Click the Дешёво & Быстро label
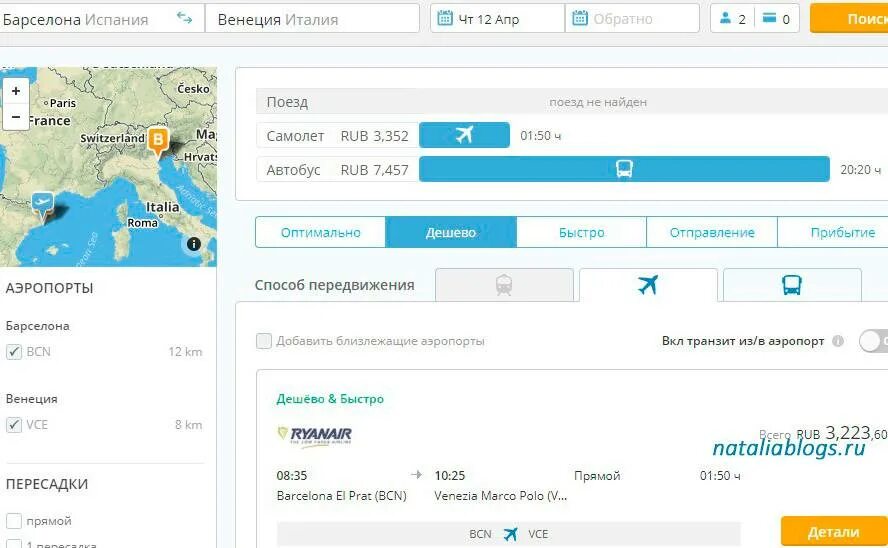The image size is (888, 548). click(x=330, y=399)
